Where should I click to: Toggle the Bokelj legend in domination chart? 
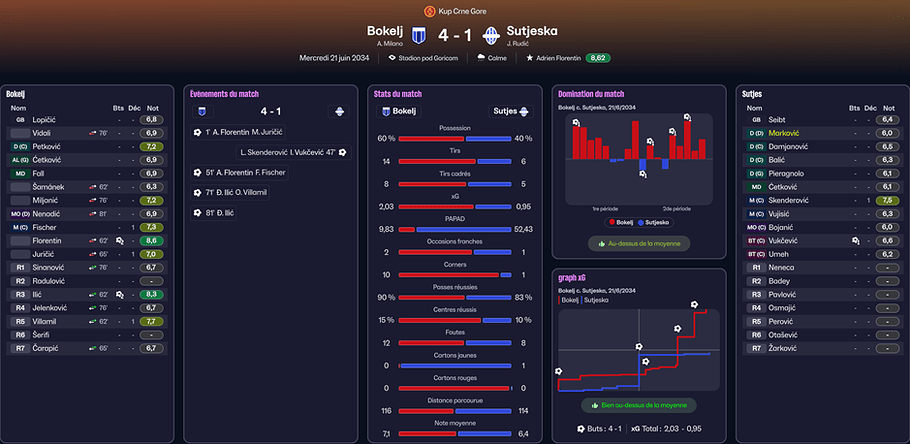[x=620, y=222]
